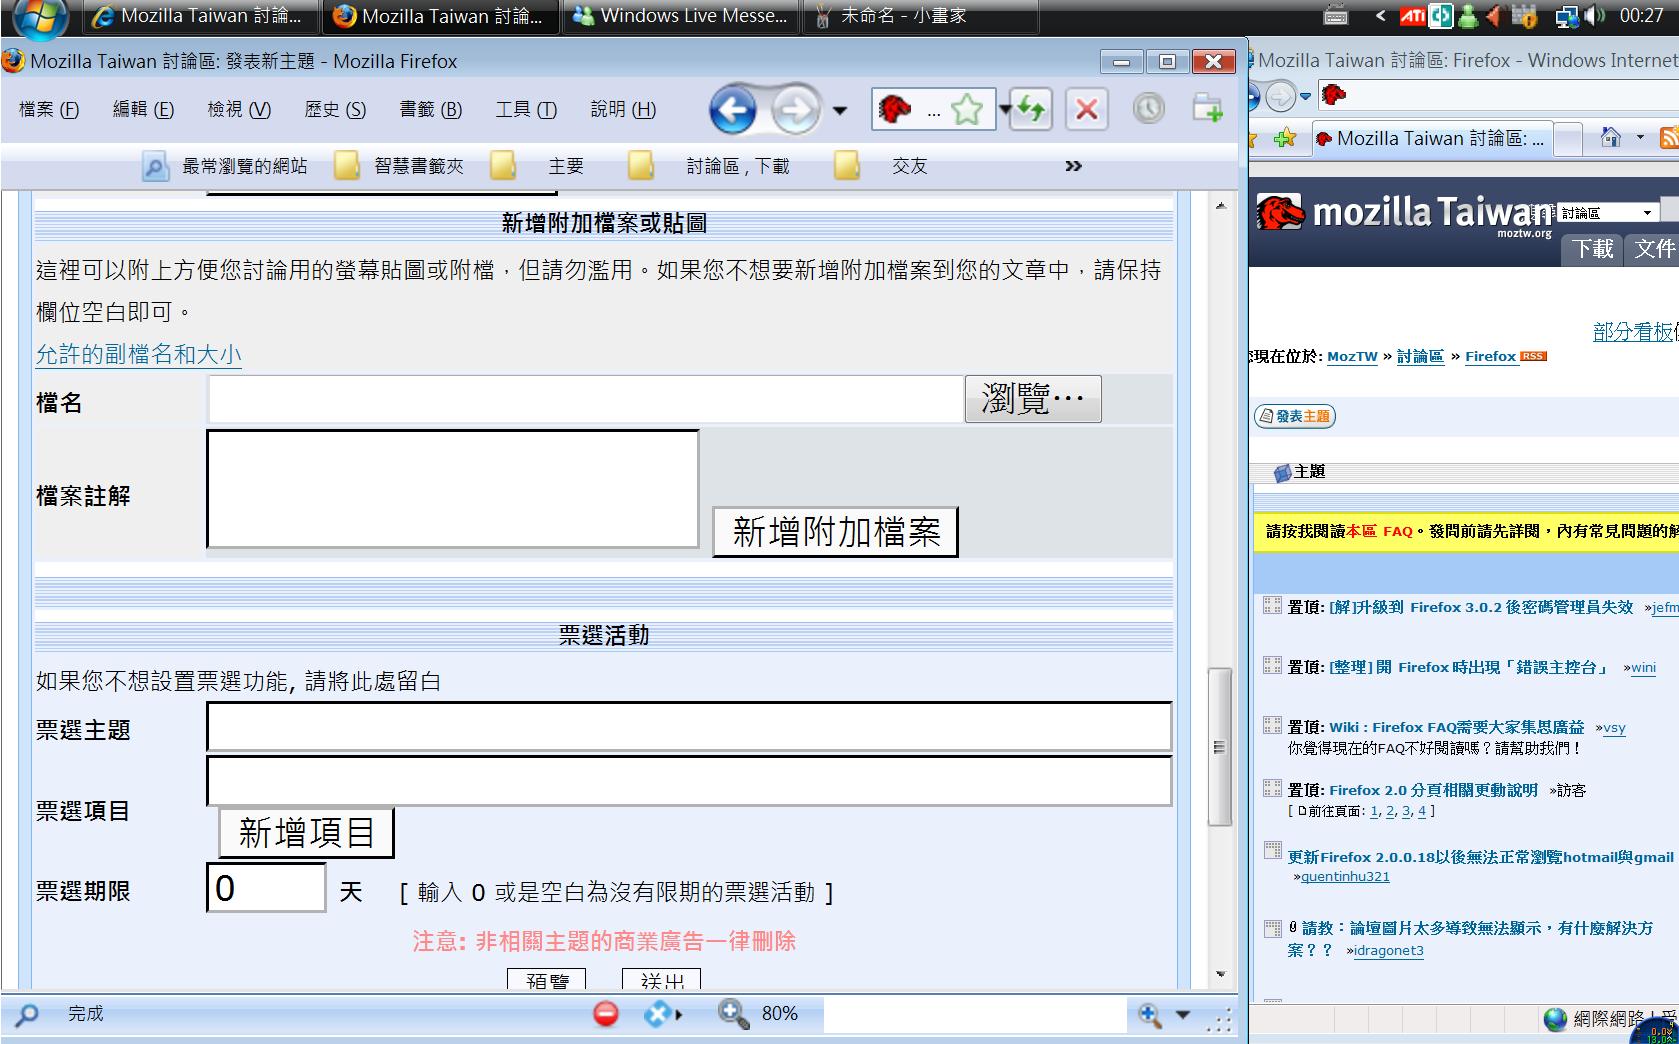1679x1044 pixels.
Task: Click the red blocker icon in status bar
Action: [606, 1014]
